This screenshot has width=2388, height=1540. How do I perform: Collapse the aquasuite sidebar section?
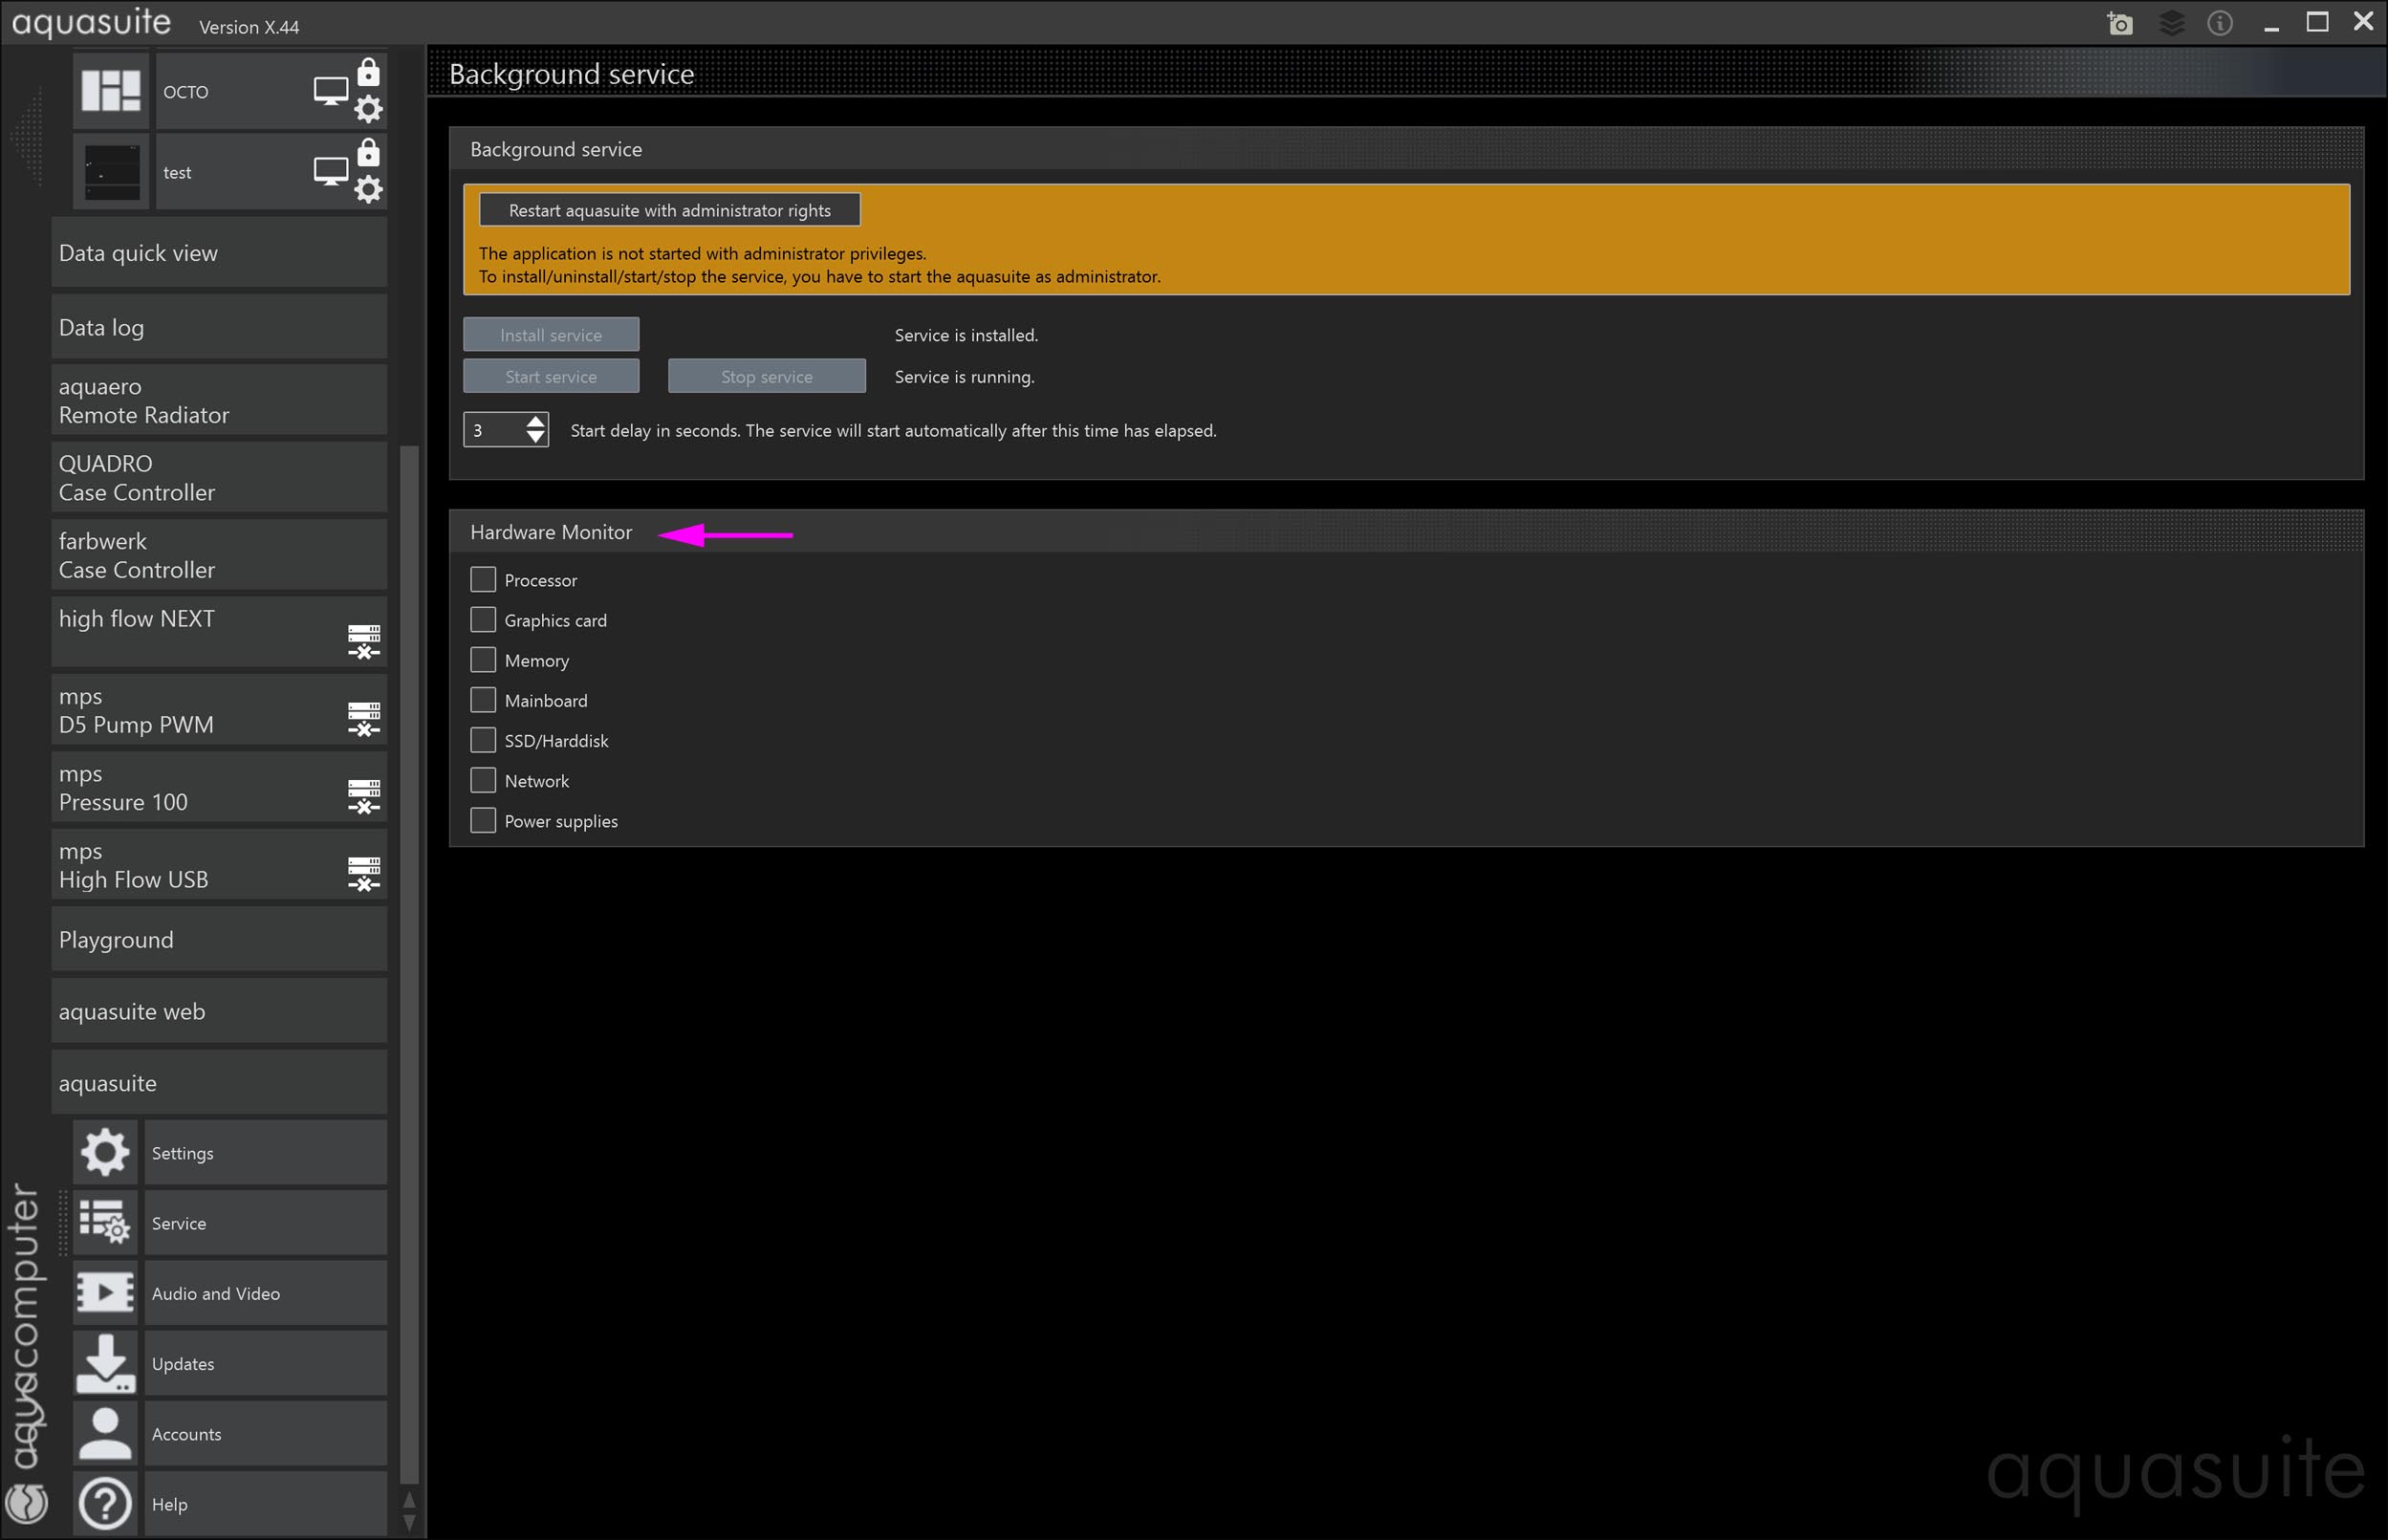[219, 1083]
